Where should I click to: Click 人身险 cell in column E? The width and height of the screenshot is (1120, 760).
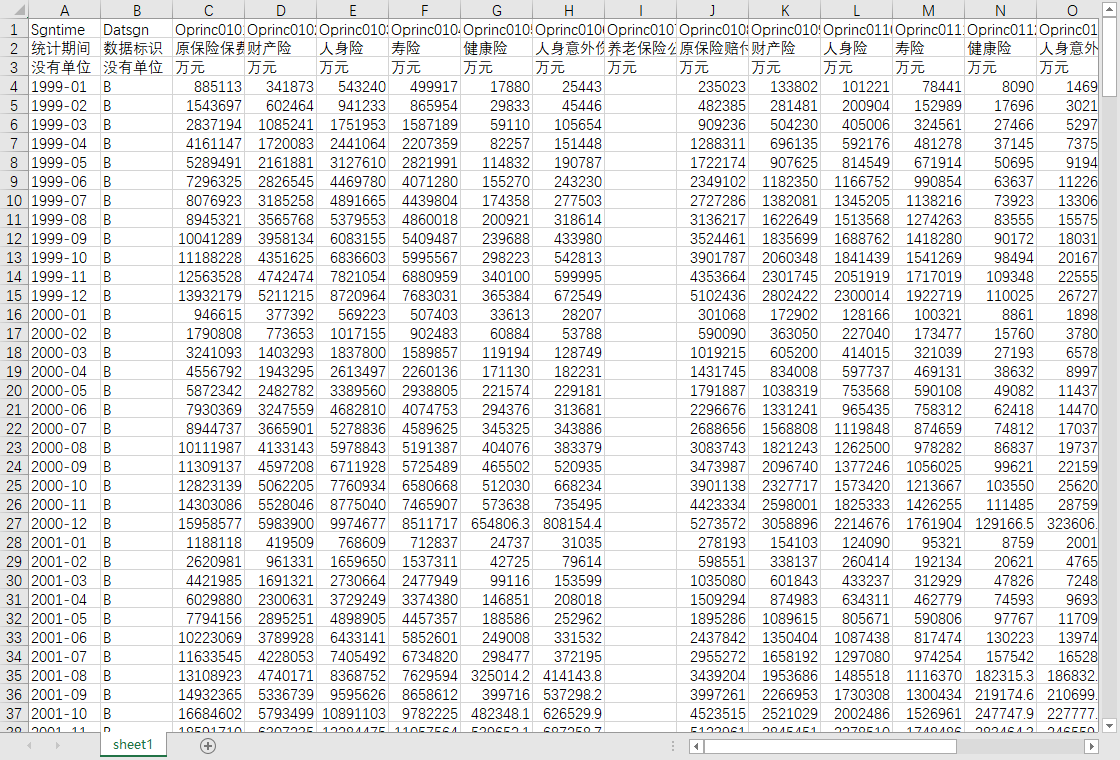click(353, 49)
